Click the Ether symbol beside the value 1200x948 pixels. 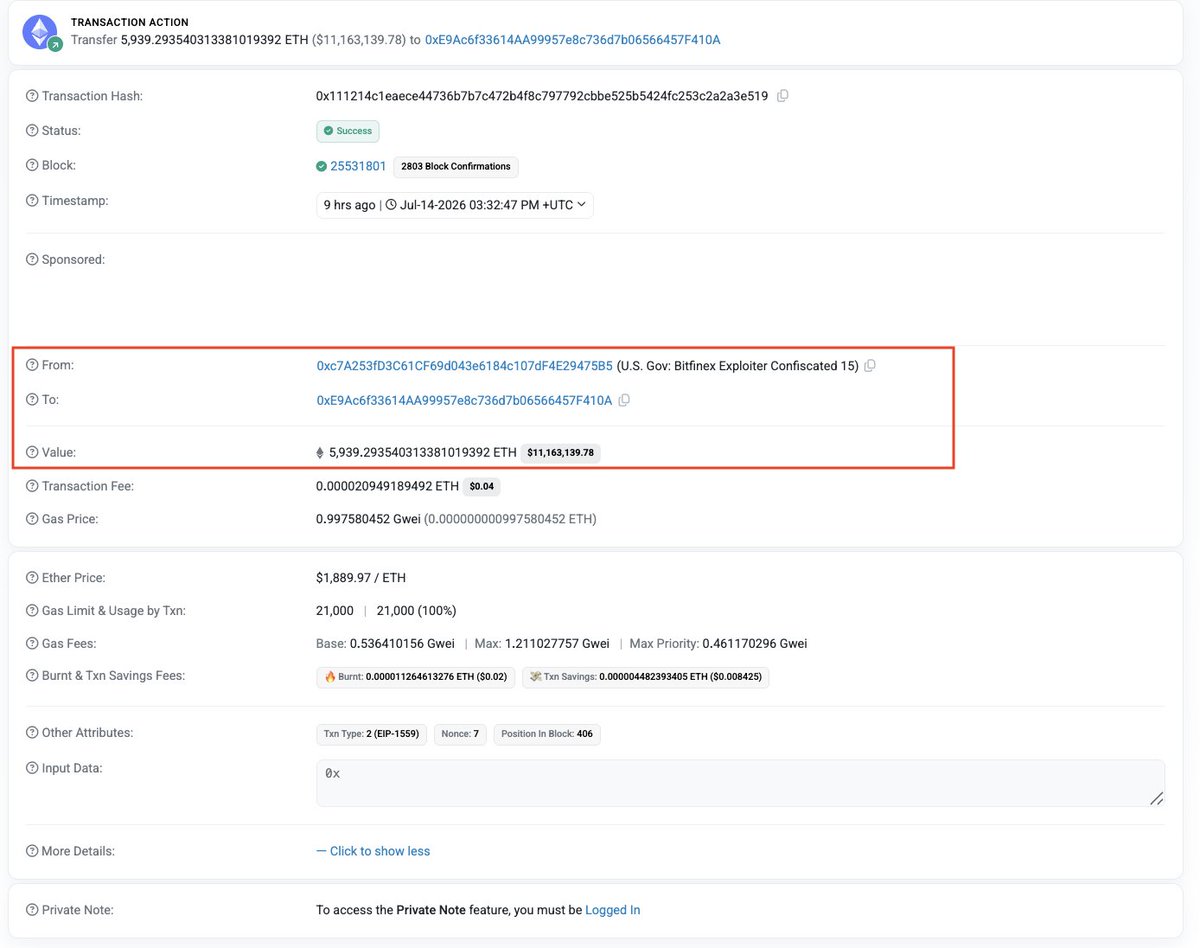[x=320, y=453]
